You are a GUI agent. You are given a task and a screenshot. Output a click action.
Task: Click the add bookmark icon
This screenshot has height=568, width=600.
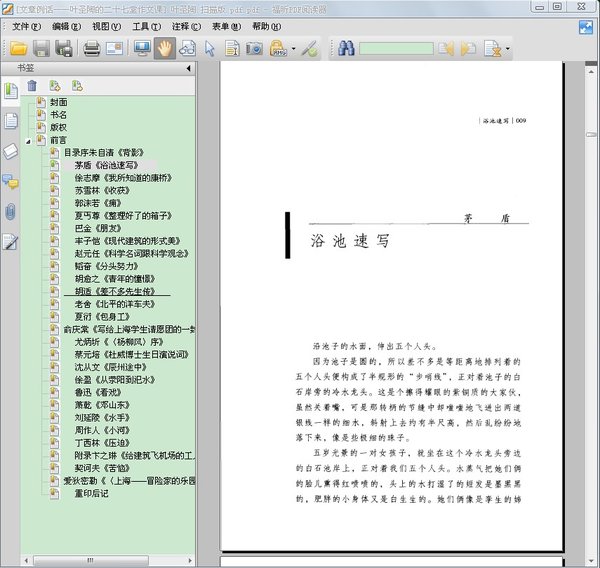[55, 86]
